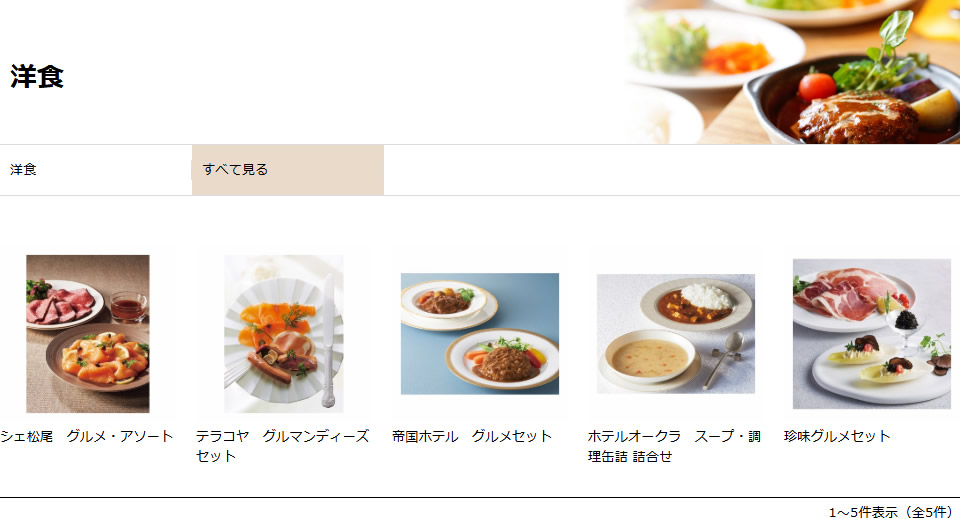Screen dimensions: 960x518
Task: Follow the テラコヤ グルマンディーズセット text link
Action: (x=282, y=446)
